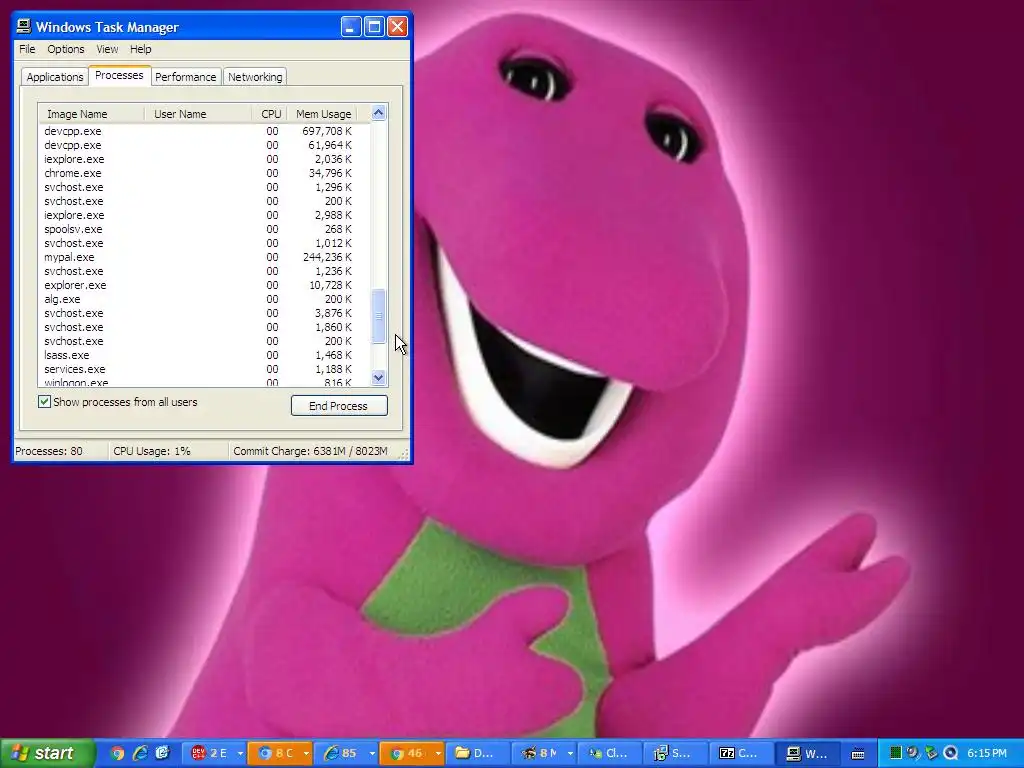Image resolution: width=1024 pixels, height=768 pixels.
Task: Click the Task Manager taskbar button W...
Action: tap(808, 753)
